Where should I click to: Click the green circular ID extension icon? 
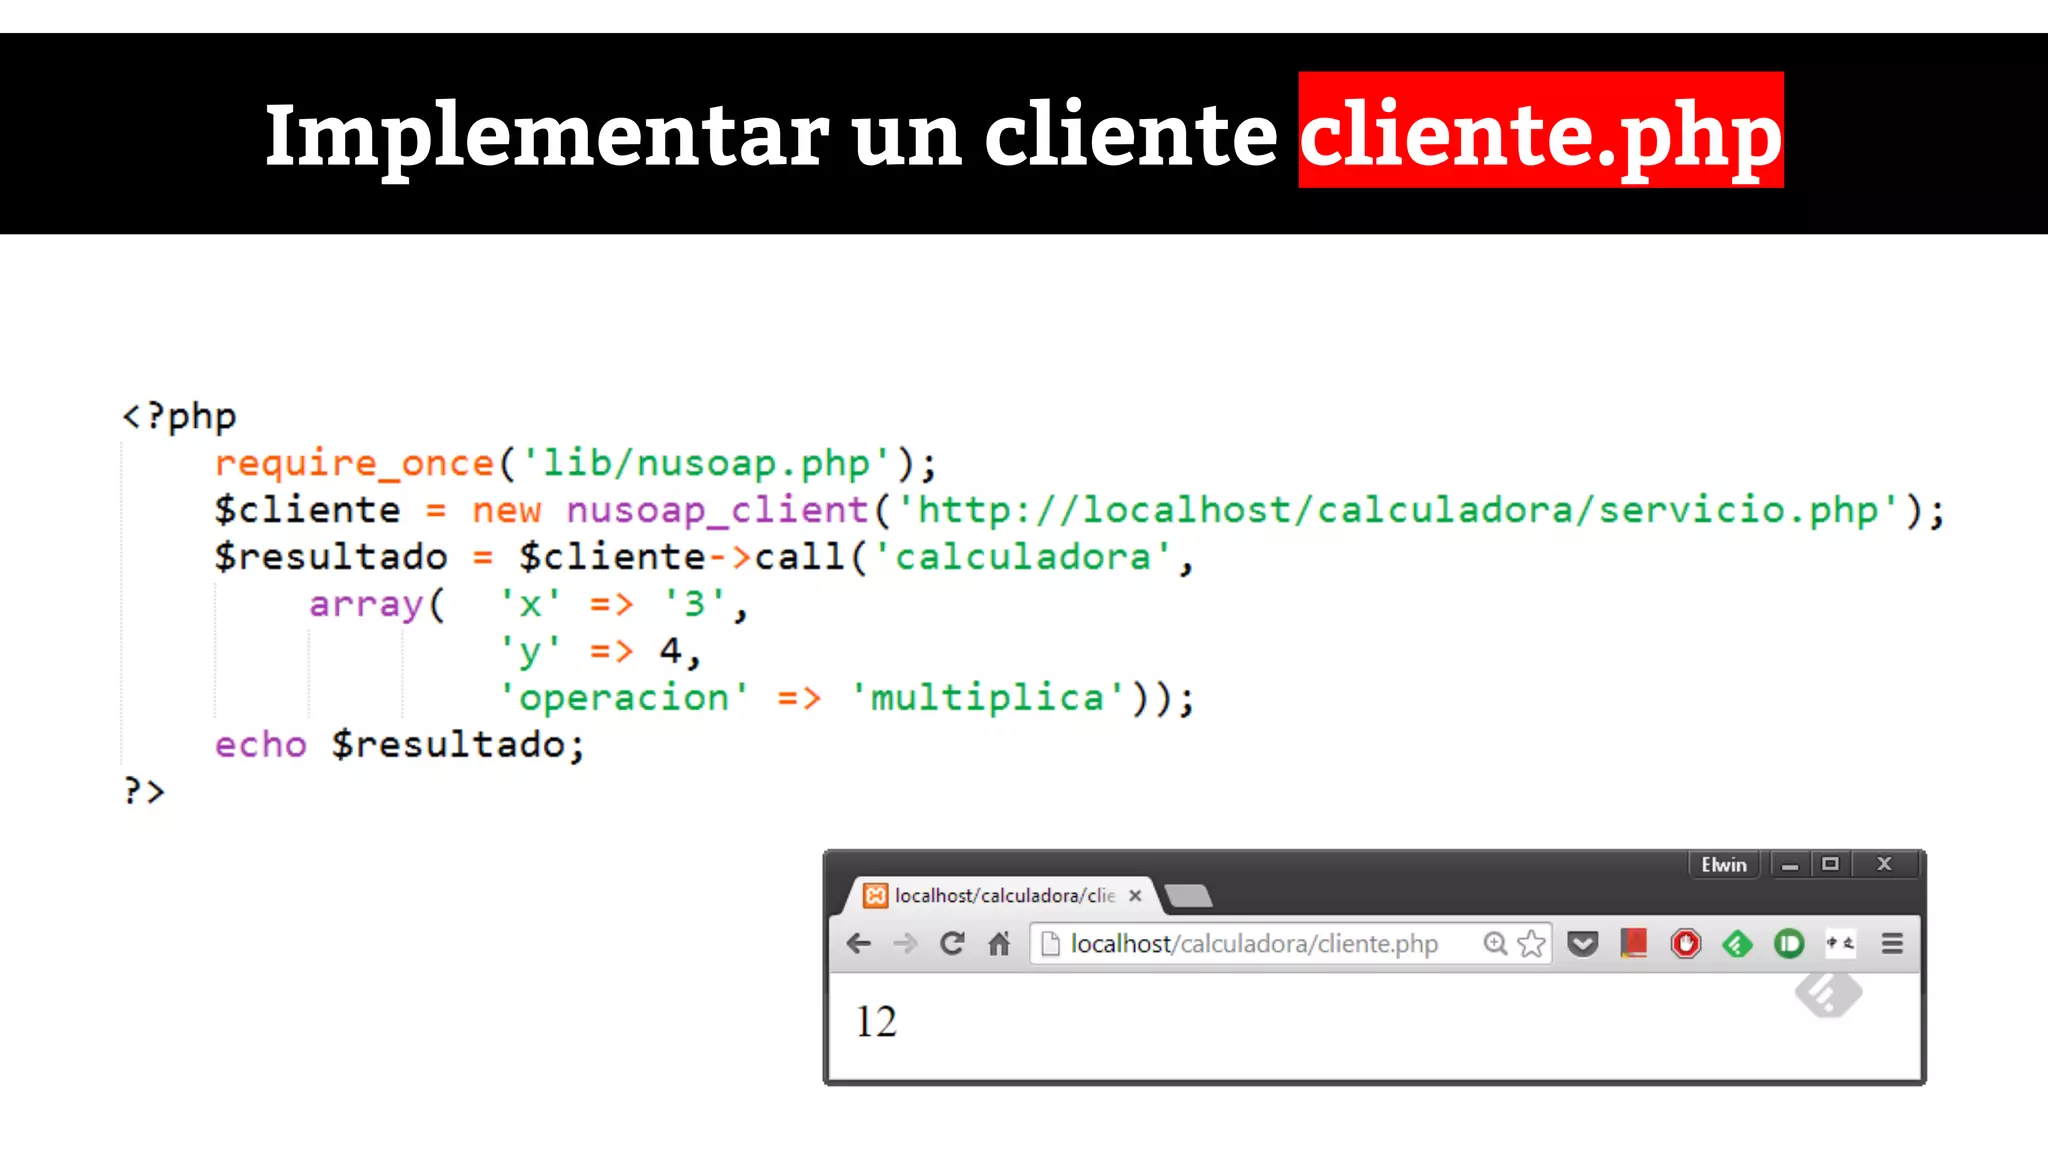point(1789,943)
